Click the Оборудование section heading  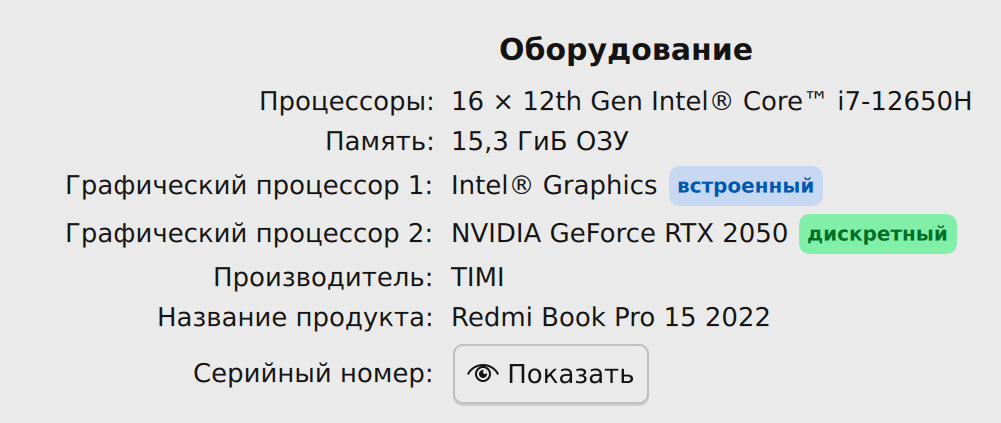click(626, 50)
